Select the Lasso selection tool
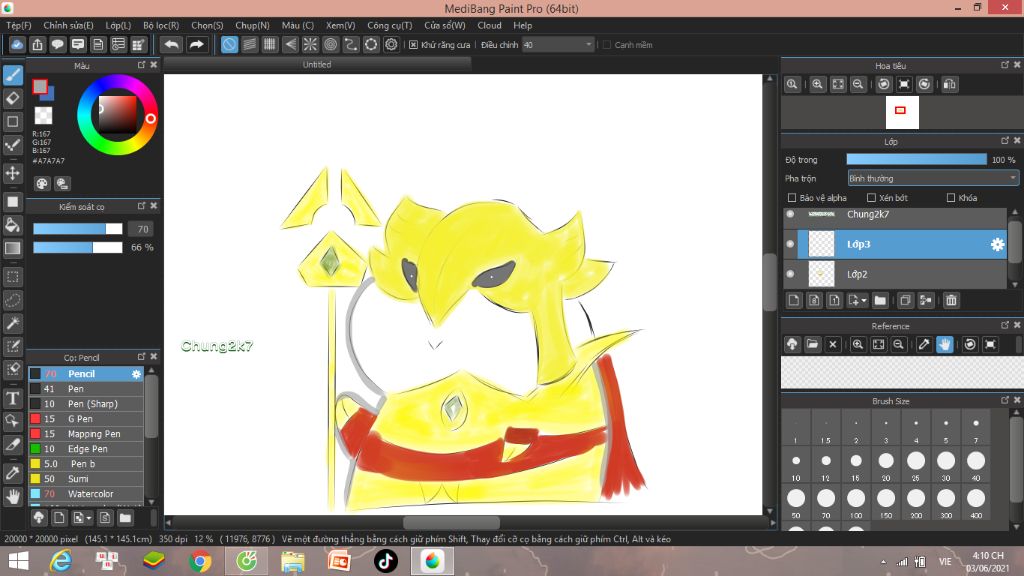The image size is (1024, 576). click(12, 300)
